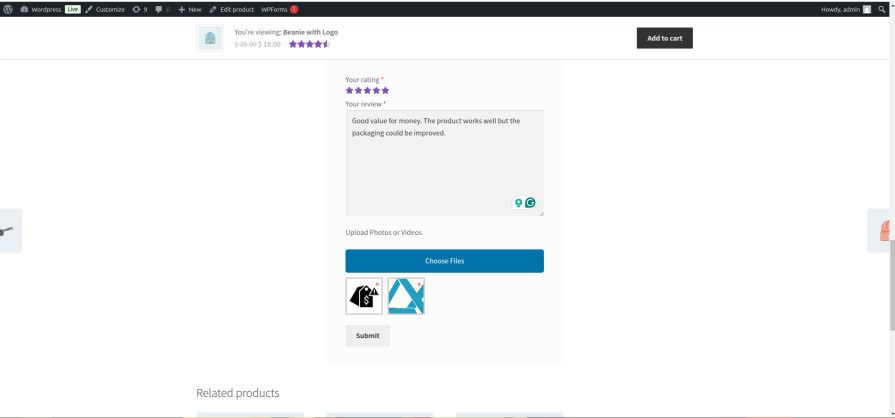Remove the blue triangle image upload
895x418 pixels.
[x=420, y=284]
